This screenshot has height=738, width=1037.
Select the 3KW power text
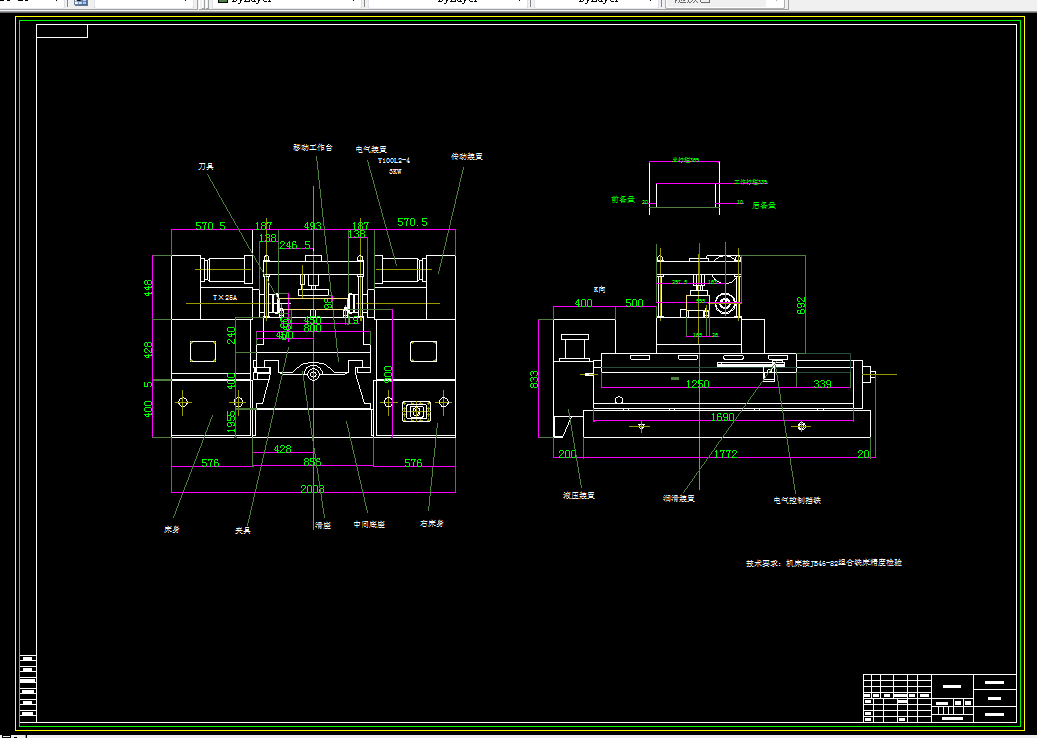coord(395,171)
